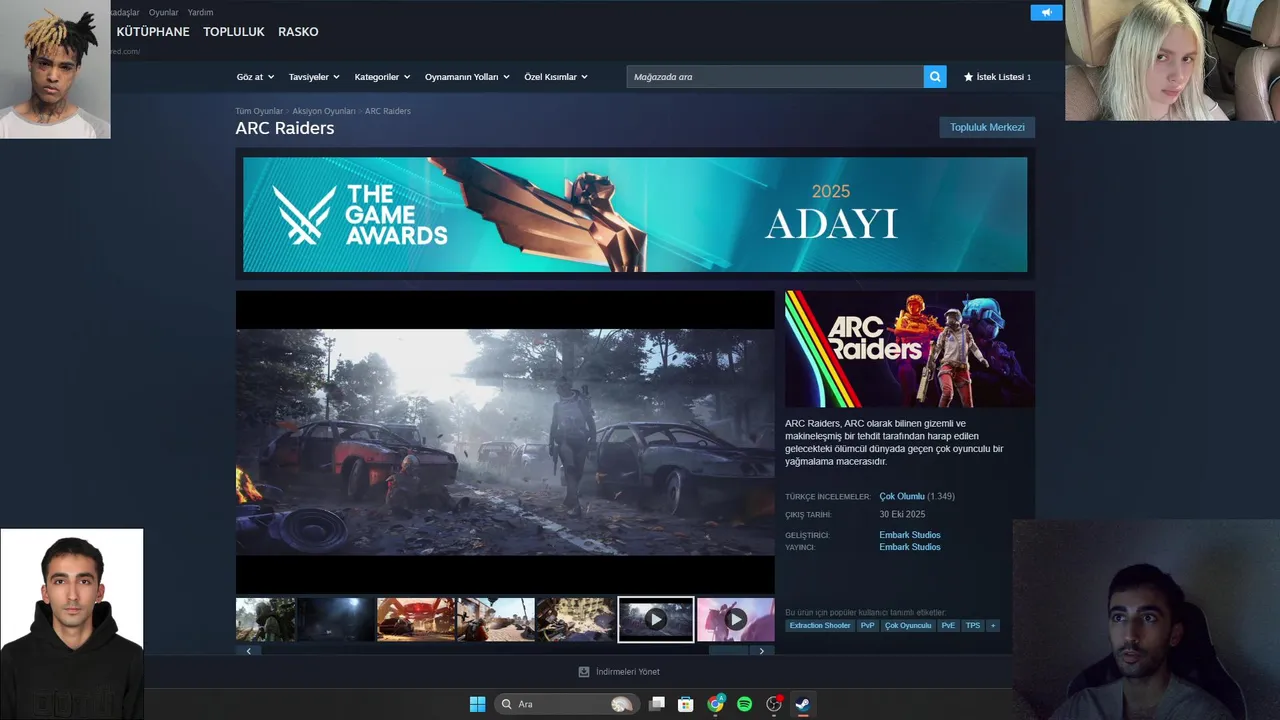Screen dimensions: 1280x720
Task: Click the Çok Olumlu reviews link
Action: point(902,496)
